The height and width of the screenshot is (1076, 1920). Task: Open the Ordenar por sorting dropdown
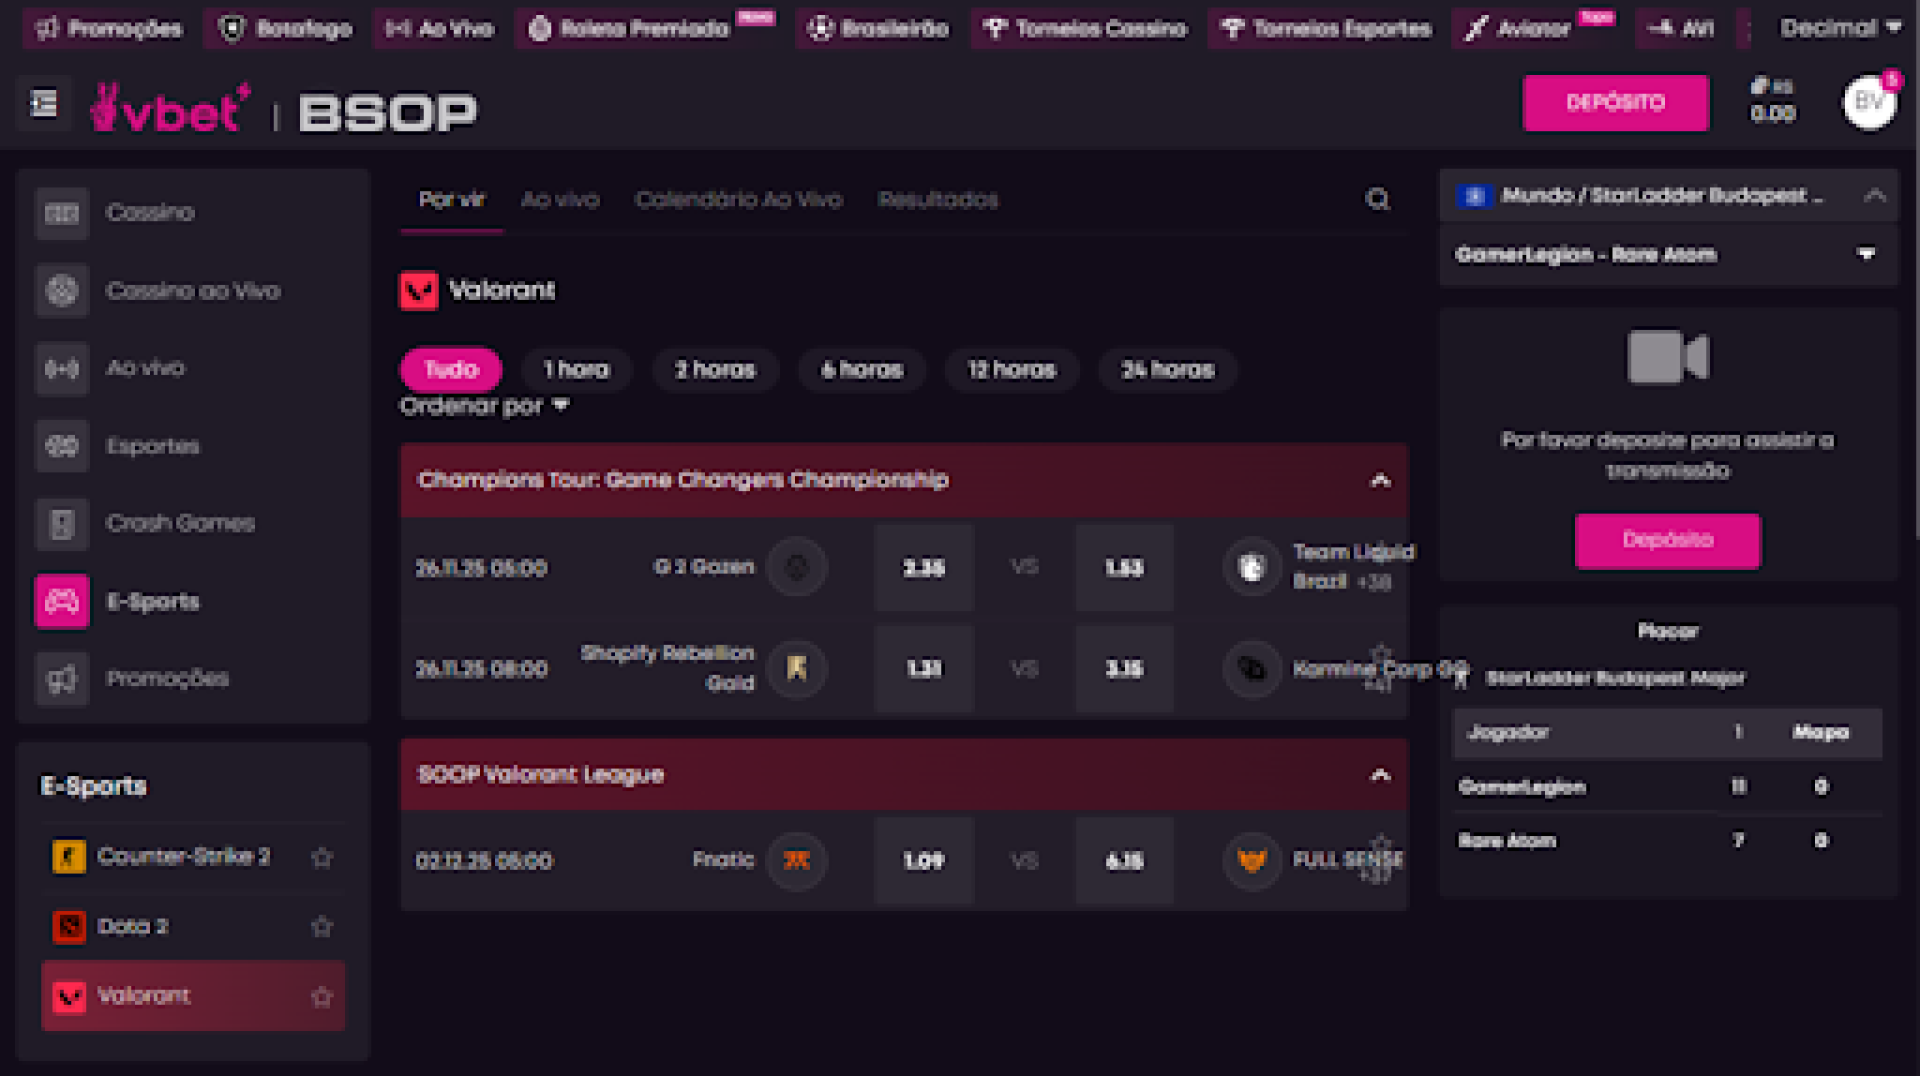[484, 406]
